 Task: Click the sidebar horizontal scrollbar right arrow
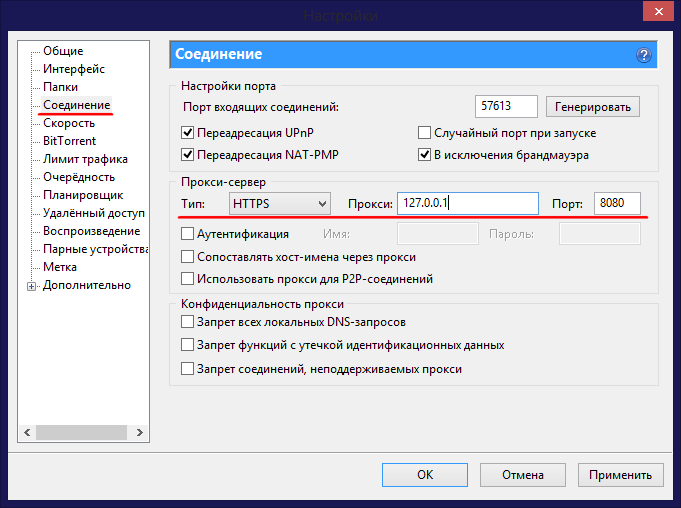click(141, 433)
